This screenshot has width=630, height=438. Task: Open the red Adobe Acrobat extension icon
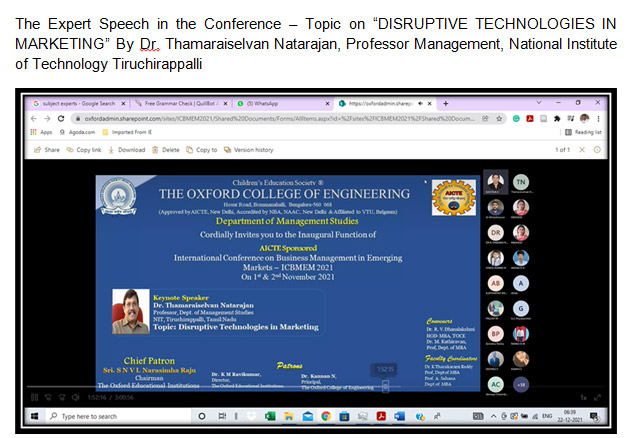tap(530, 119)
